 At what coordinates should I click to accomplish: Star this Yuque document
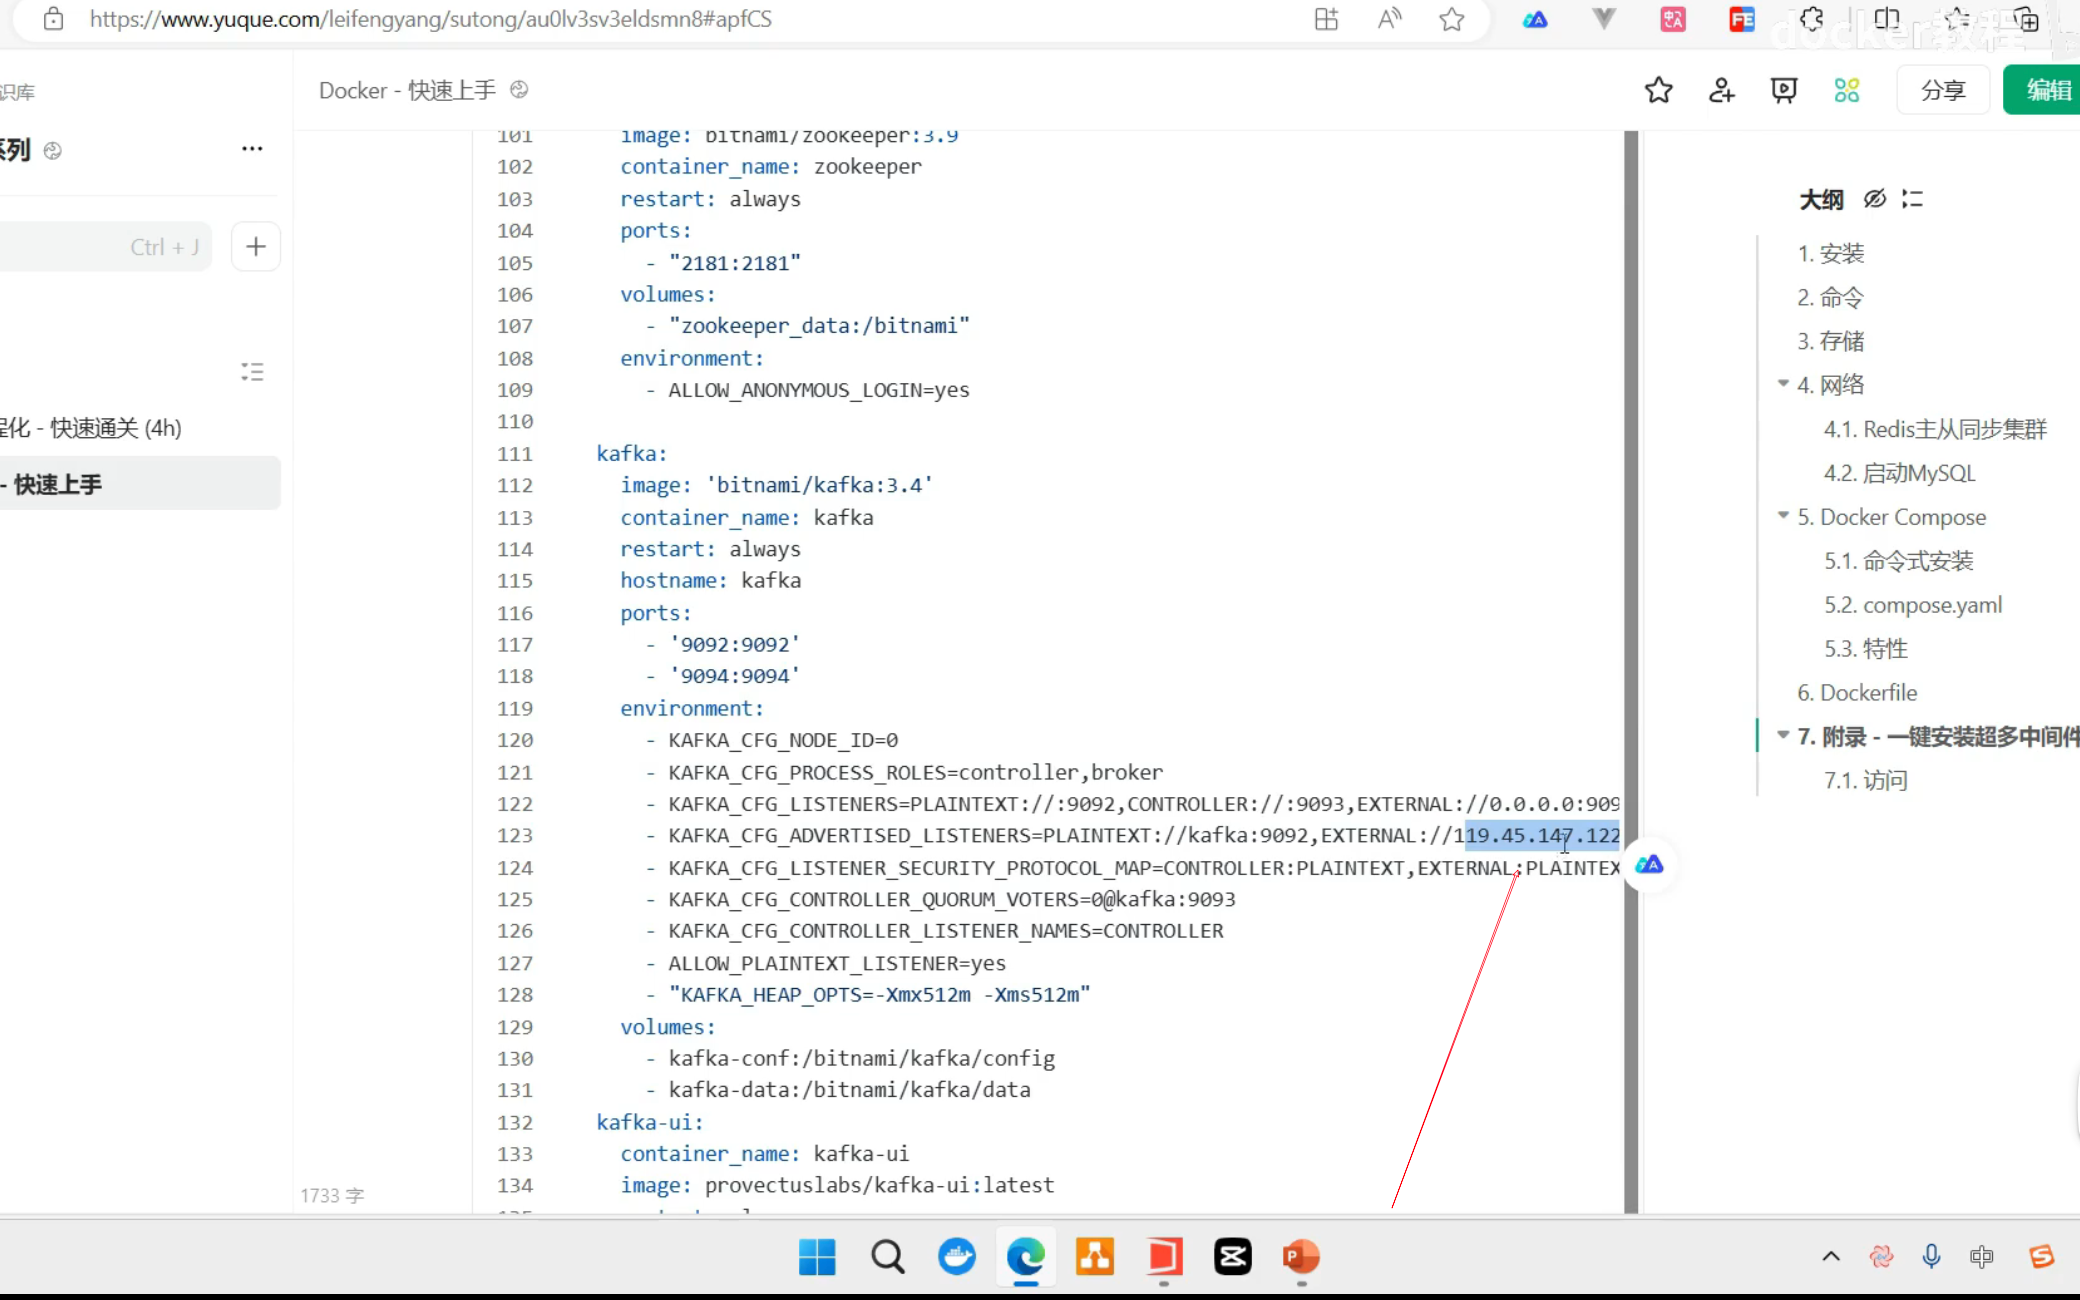point(1658,90)
